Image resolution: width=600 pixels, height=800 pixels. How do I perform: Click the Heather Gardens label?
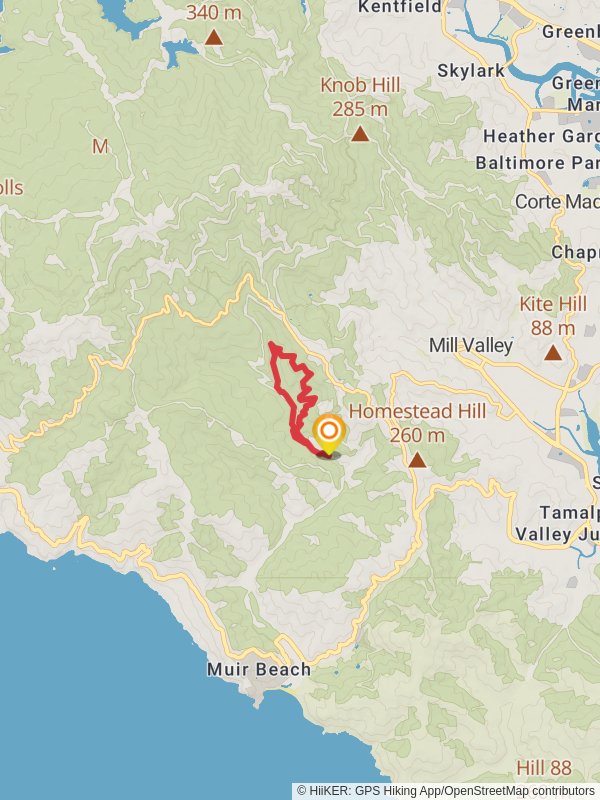pos(541,136)
